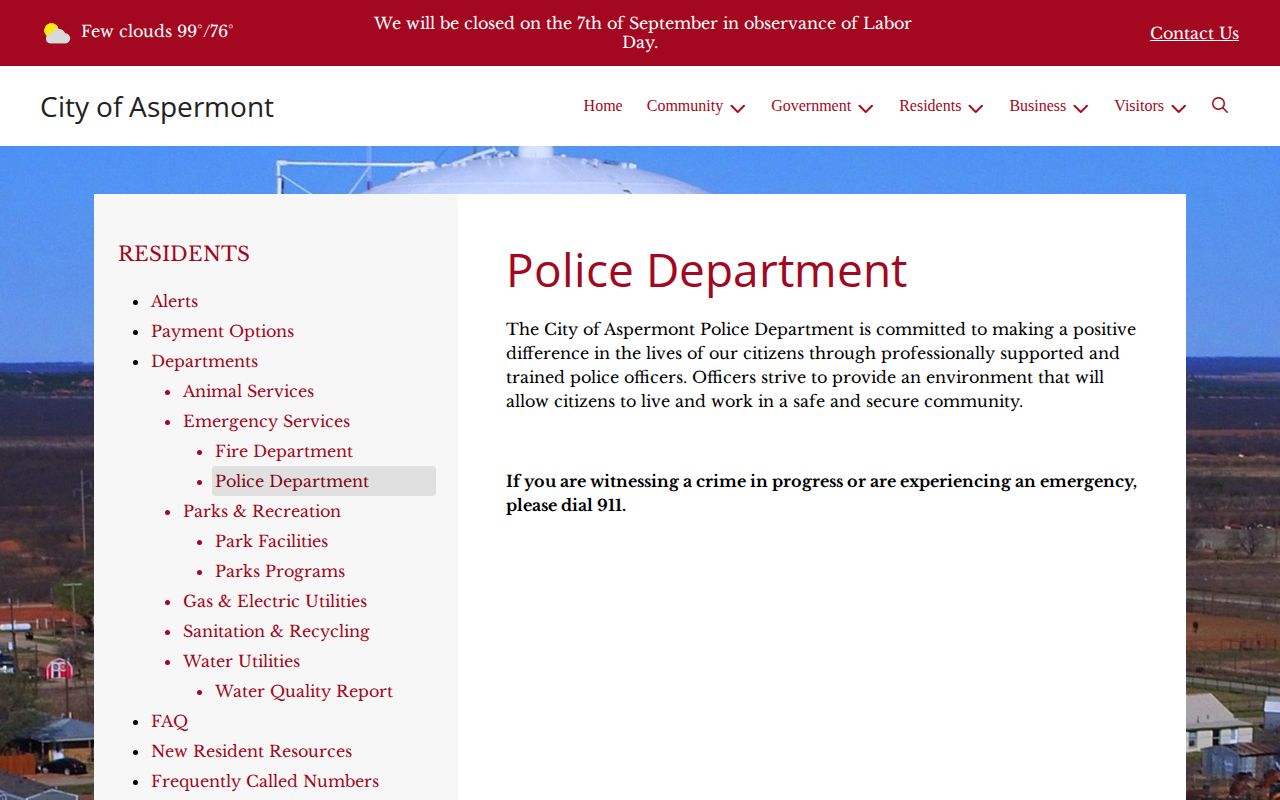
Task: Open Payment Options in the sidebar
Action: 222,331
